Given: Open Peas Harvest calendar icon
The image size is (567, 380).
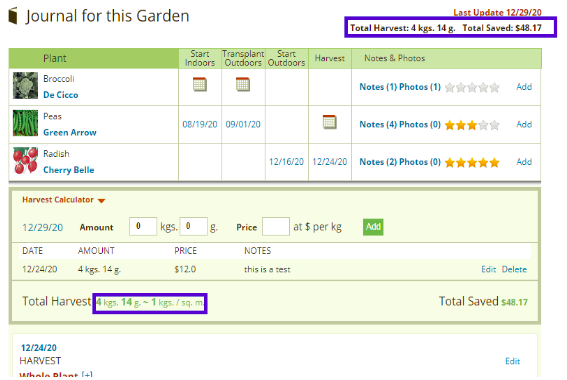Looking at the screenshot, I should pyautogui.click(x=329, y=122).
